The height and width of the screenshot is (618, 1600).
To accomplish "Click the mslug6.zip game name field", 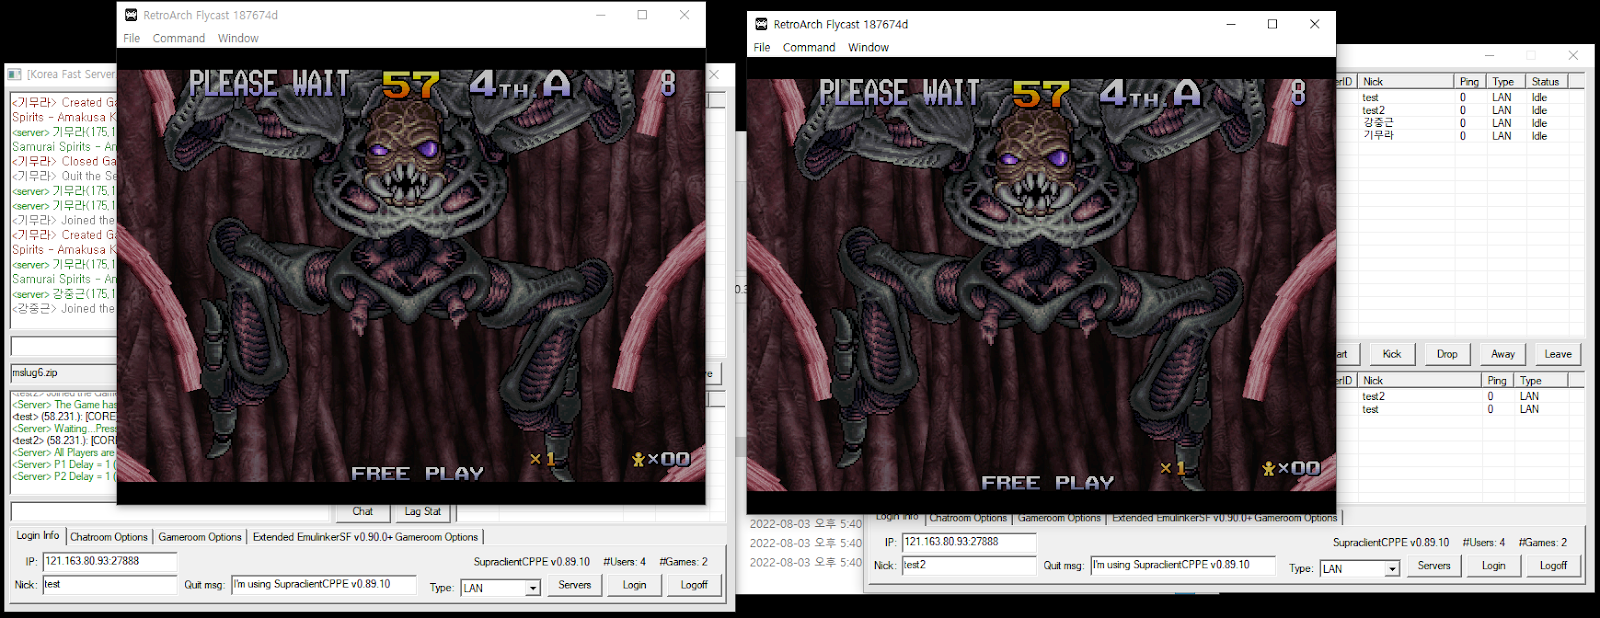I will tap(64, 373).
